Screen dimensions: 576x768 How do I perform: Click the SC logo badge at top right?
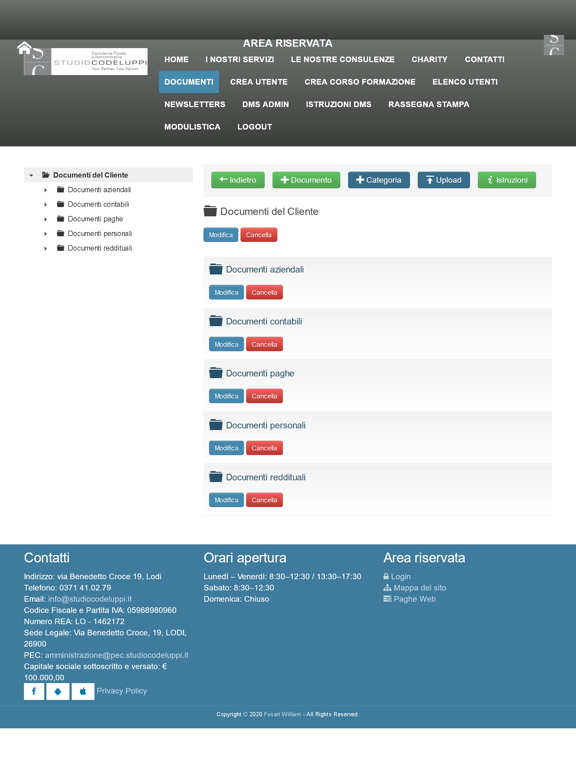pos(554,45)
